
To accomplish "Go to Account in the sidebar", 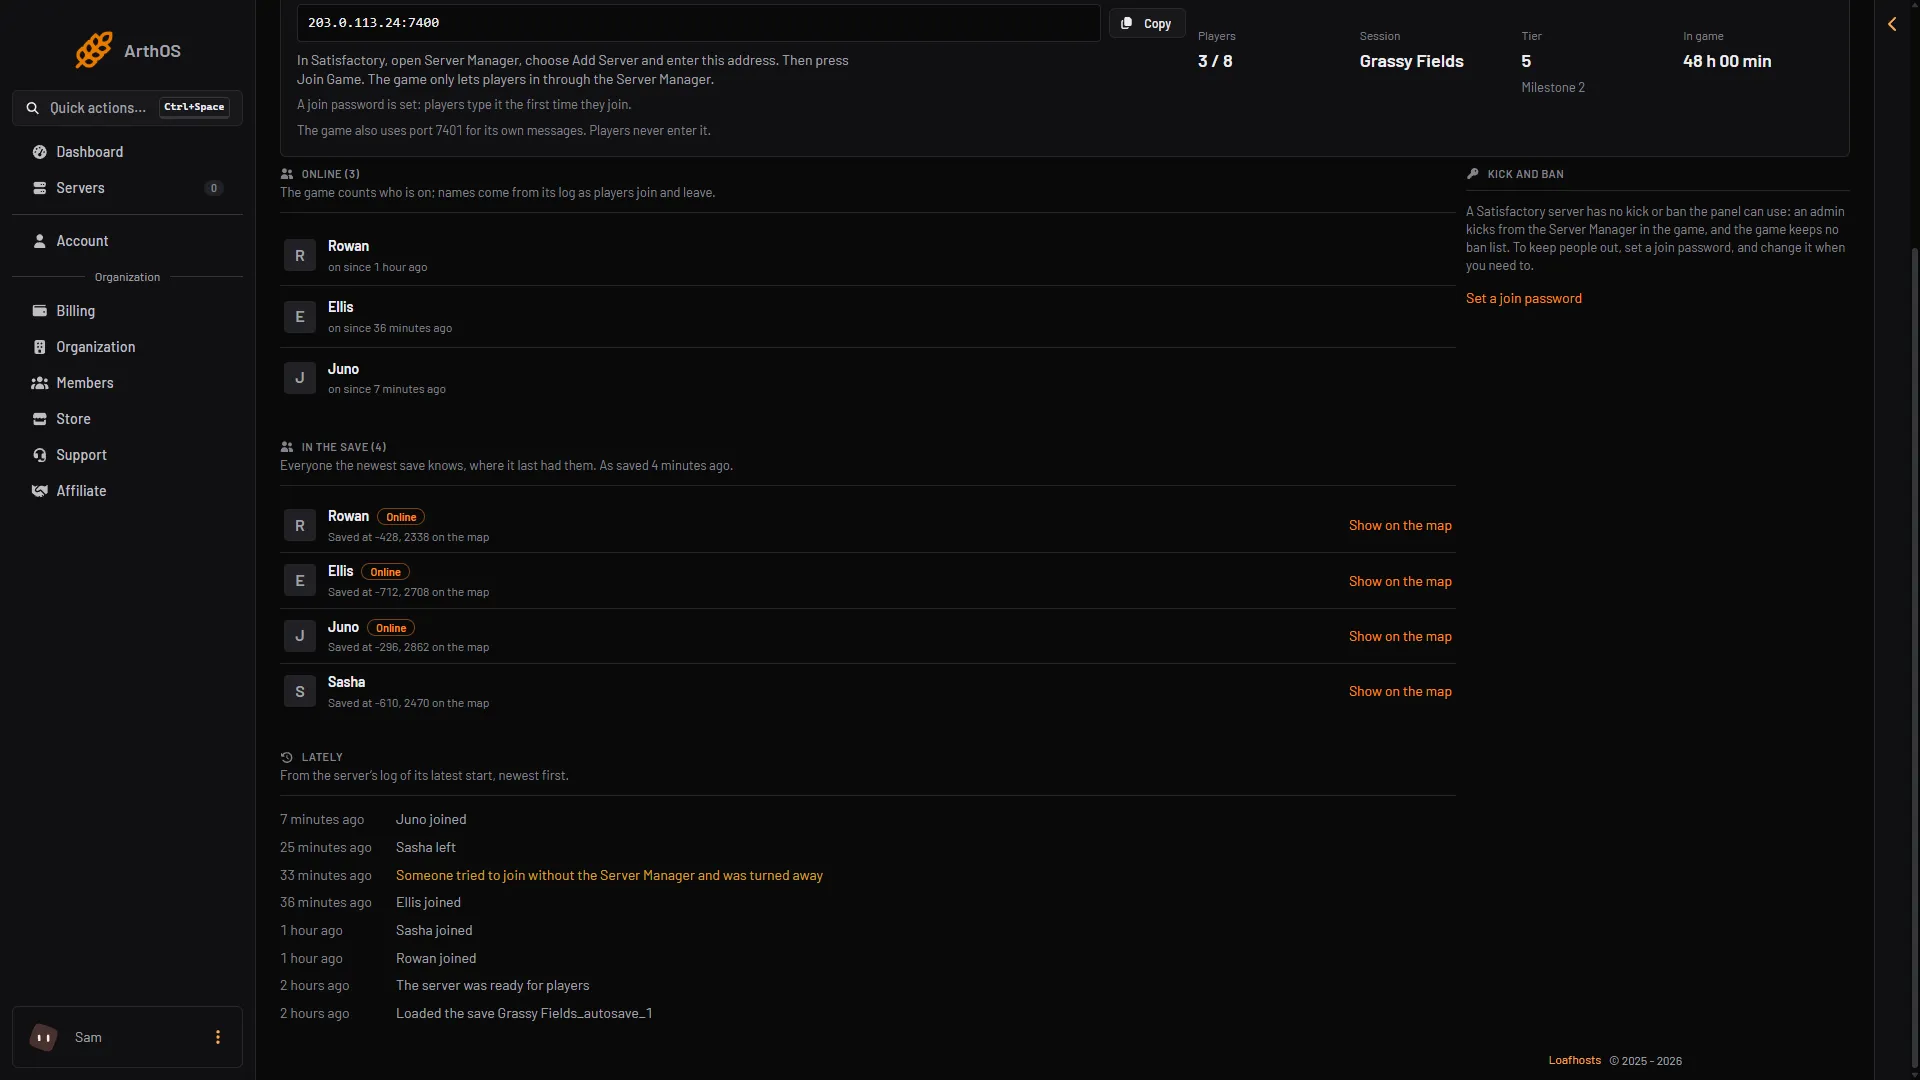I will (x=127, y=241).
